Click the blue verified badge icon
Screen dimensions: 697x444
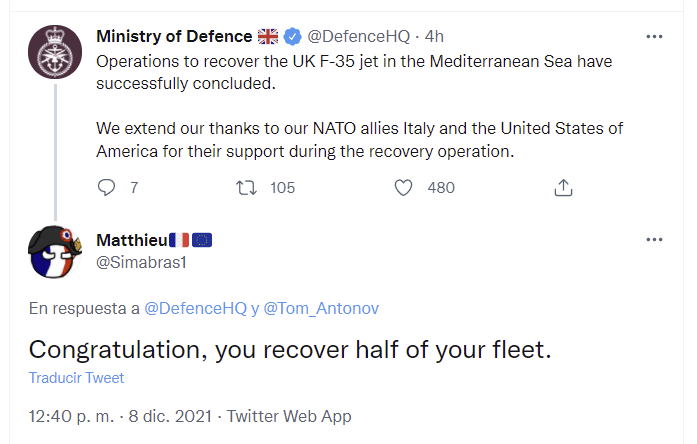pos(292,36)
